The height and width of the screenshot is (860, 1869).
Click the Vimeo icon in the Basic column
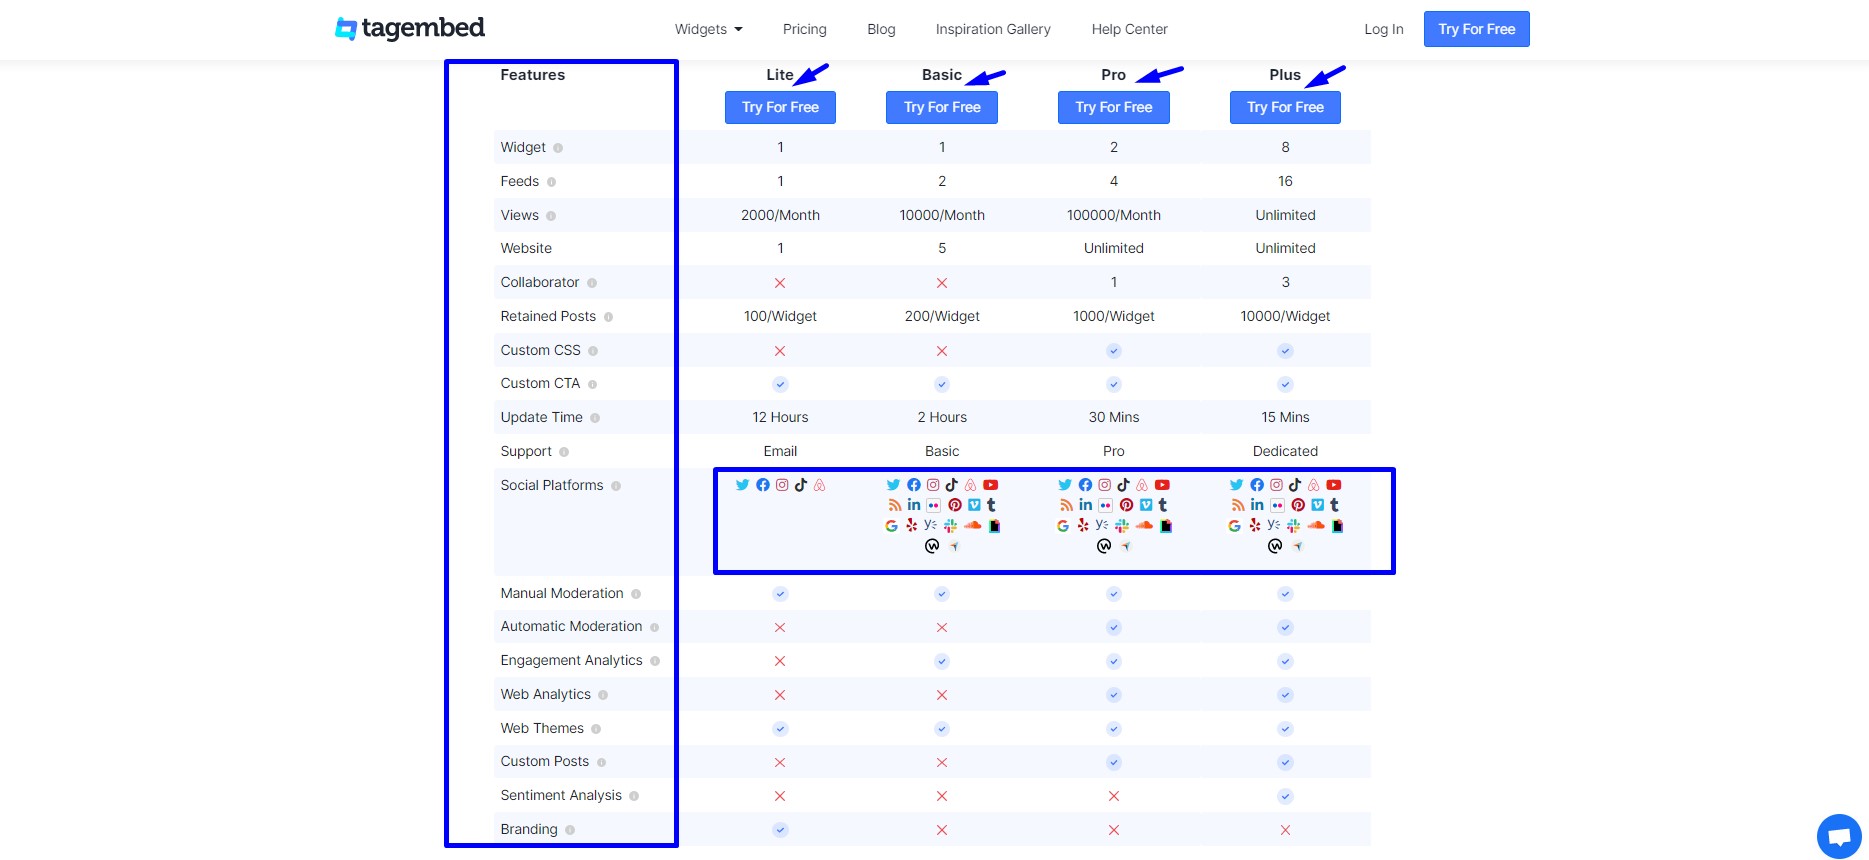coord(974,505)
